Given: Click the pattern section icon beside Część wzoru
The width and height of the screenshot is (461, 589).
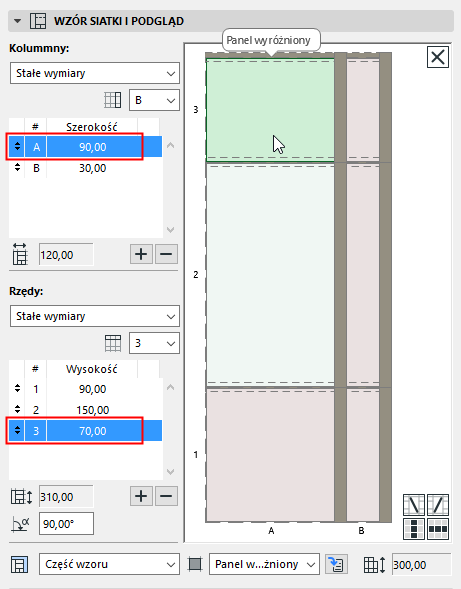Looking at the screenshot, I should (x=19, y=565).
